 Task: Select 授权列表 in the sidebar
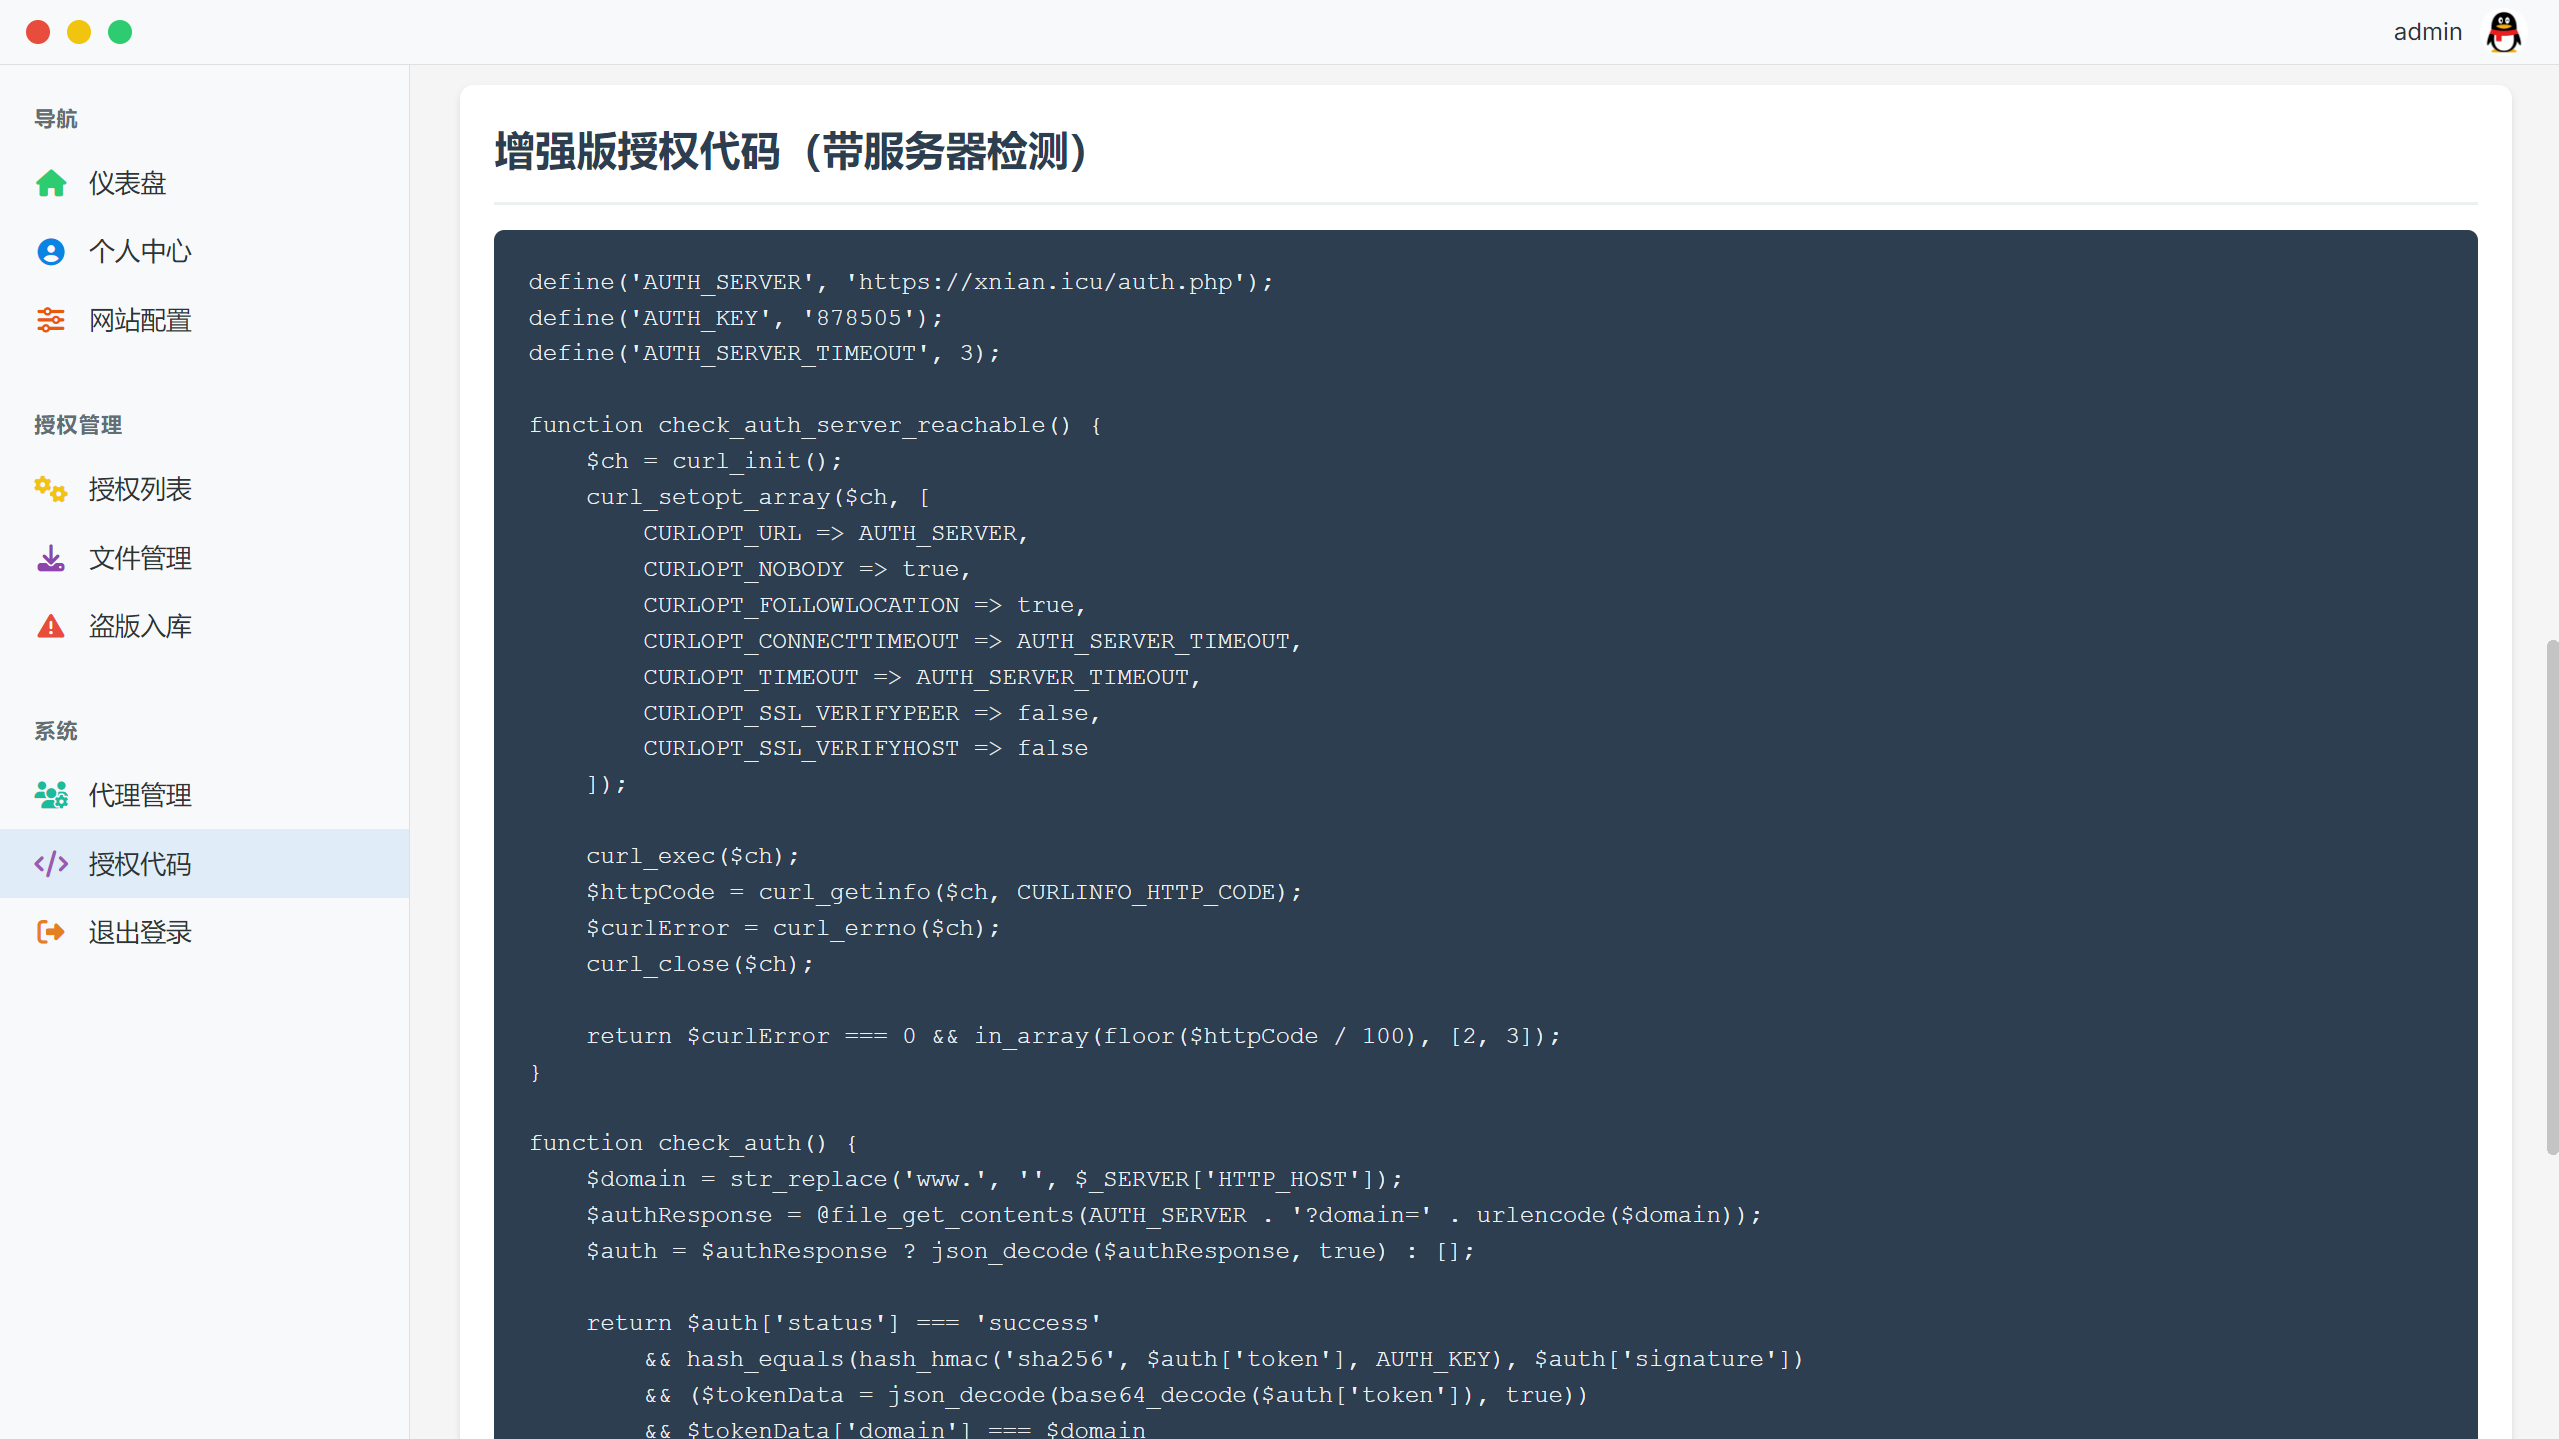[x=140, y=490]
